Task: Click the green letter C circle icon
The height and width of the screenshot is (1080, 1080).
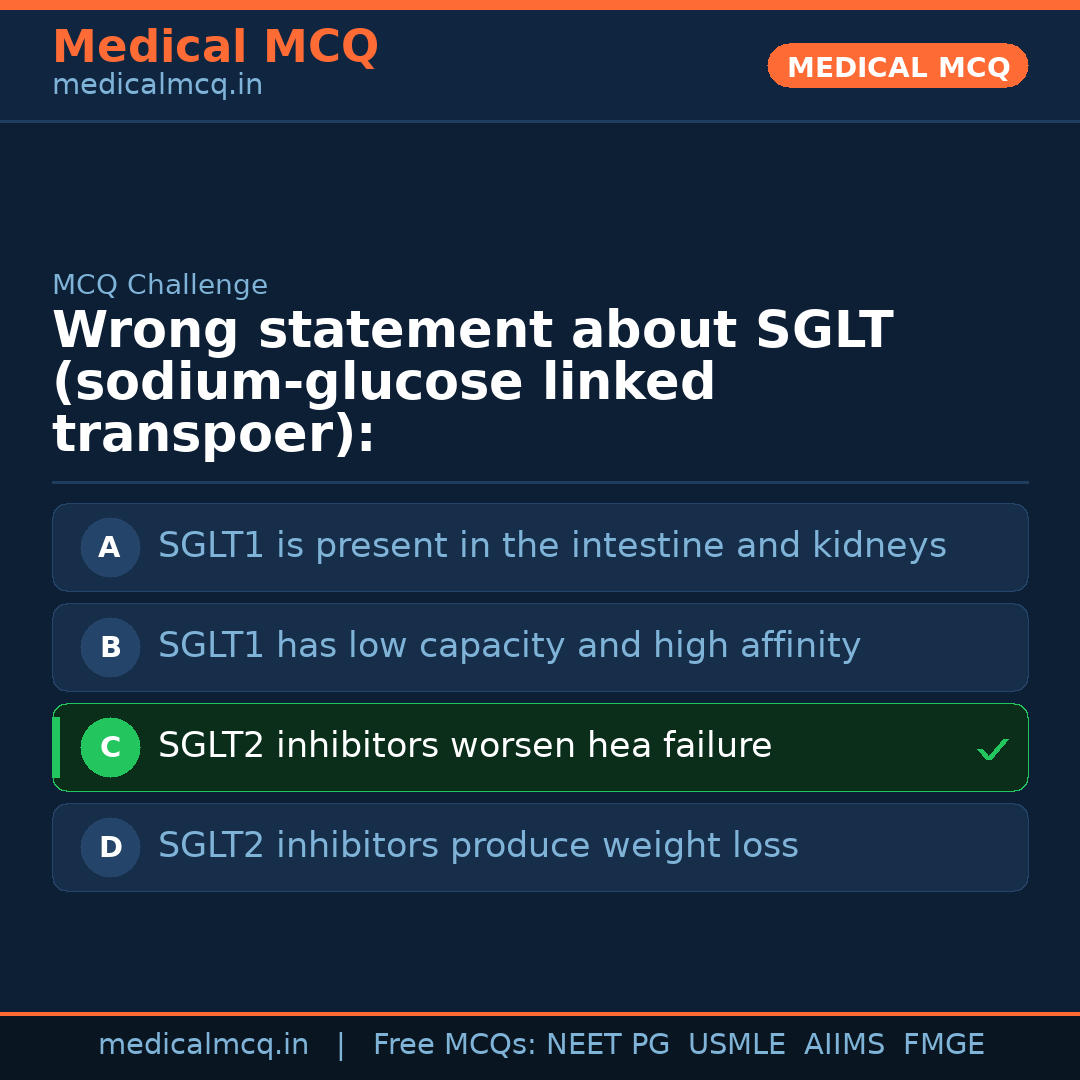Action: pos(110,747)
